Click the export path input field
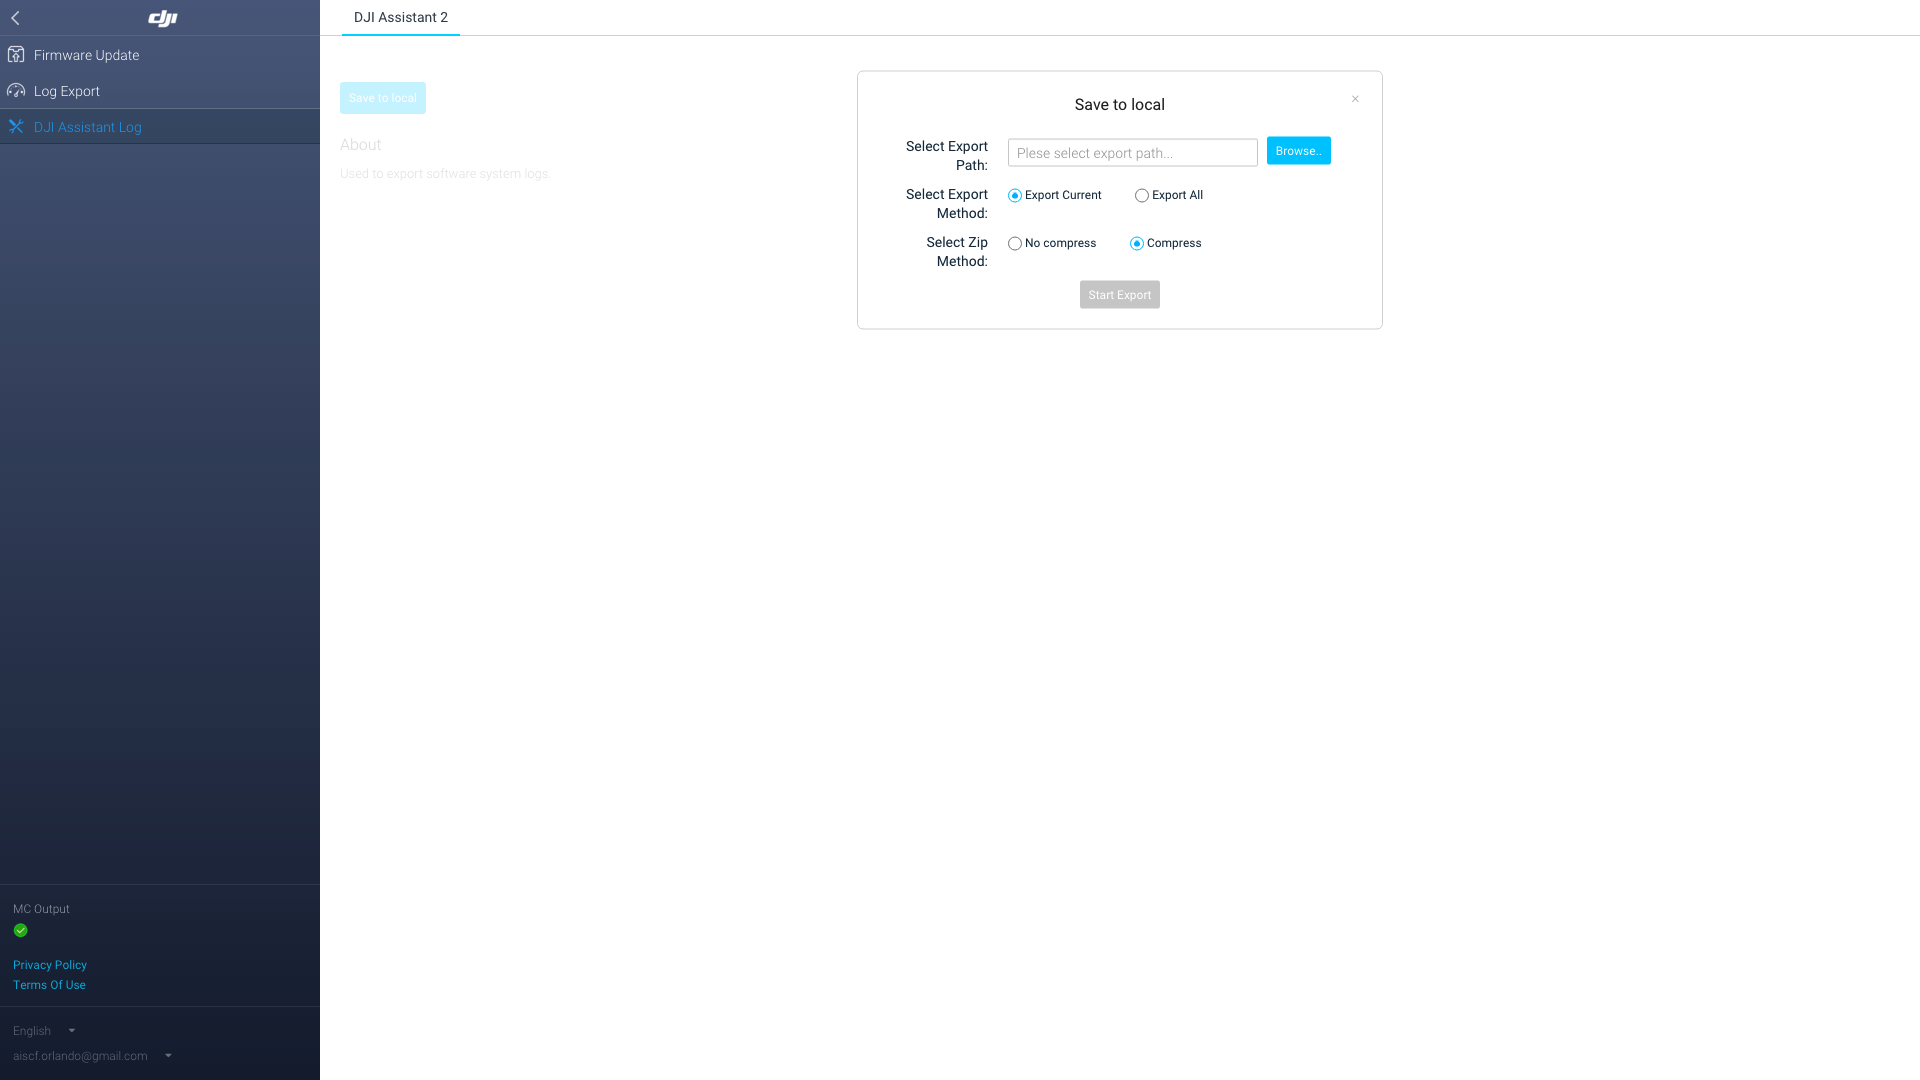This screenshot has height=1080, width=1920. (x=1132, y=153)
